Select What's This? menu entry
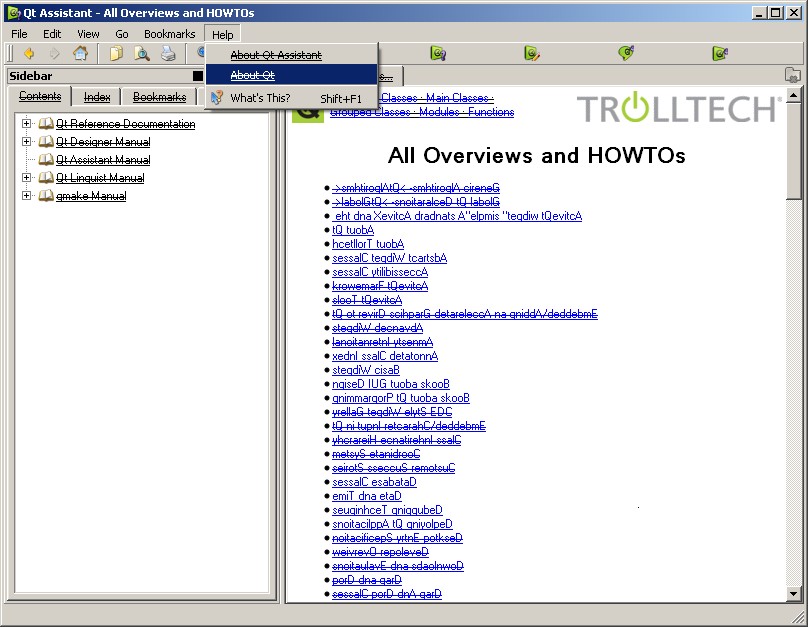The width and height of the screenshot is (808, 627). tap(260, 98)
